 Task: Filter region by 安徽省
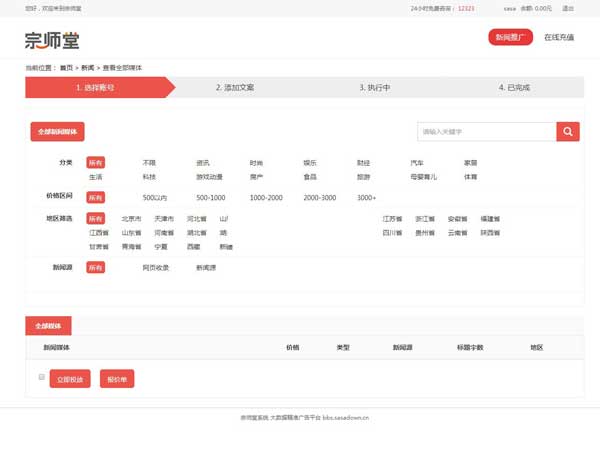click(458, 218)
